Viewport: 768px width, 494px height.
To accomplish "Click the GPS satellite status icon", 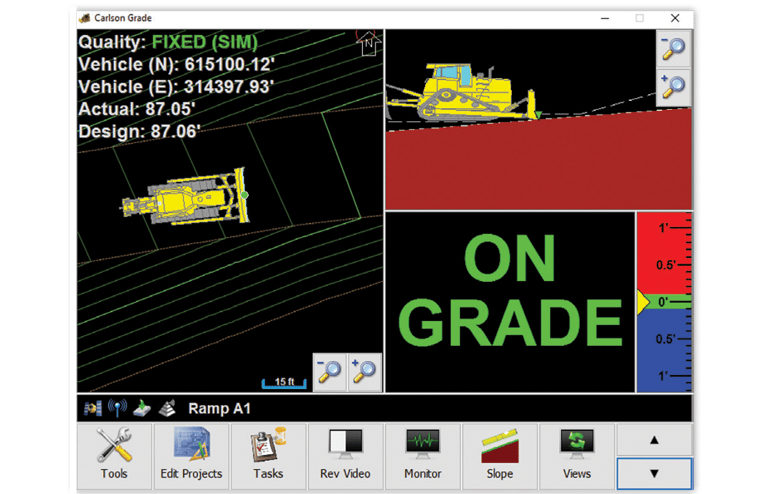I will pyautogui.click(x=93, y=408).
